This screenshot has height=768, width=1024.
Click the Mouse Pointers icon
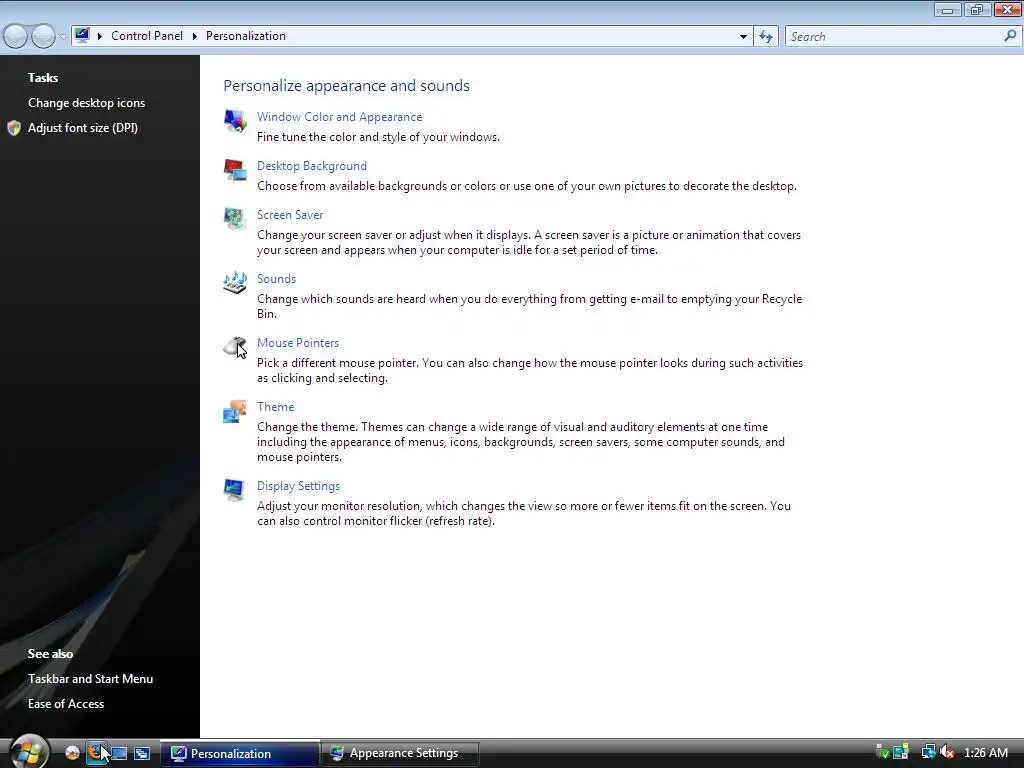[235, 347]
